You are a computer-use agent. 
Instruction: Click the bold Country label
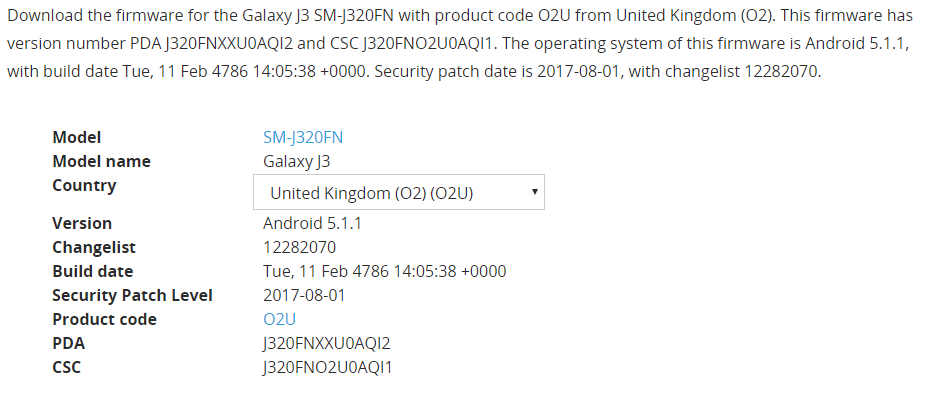[84, 185]
